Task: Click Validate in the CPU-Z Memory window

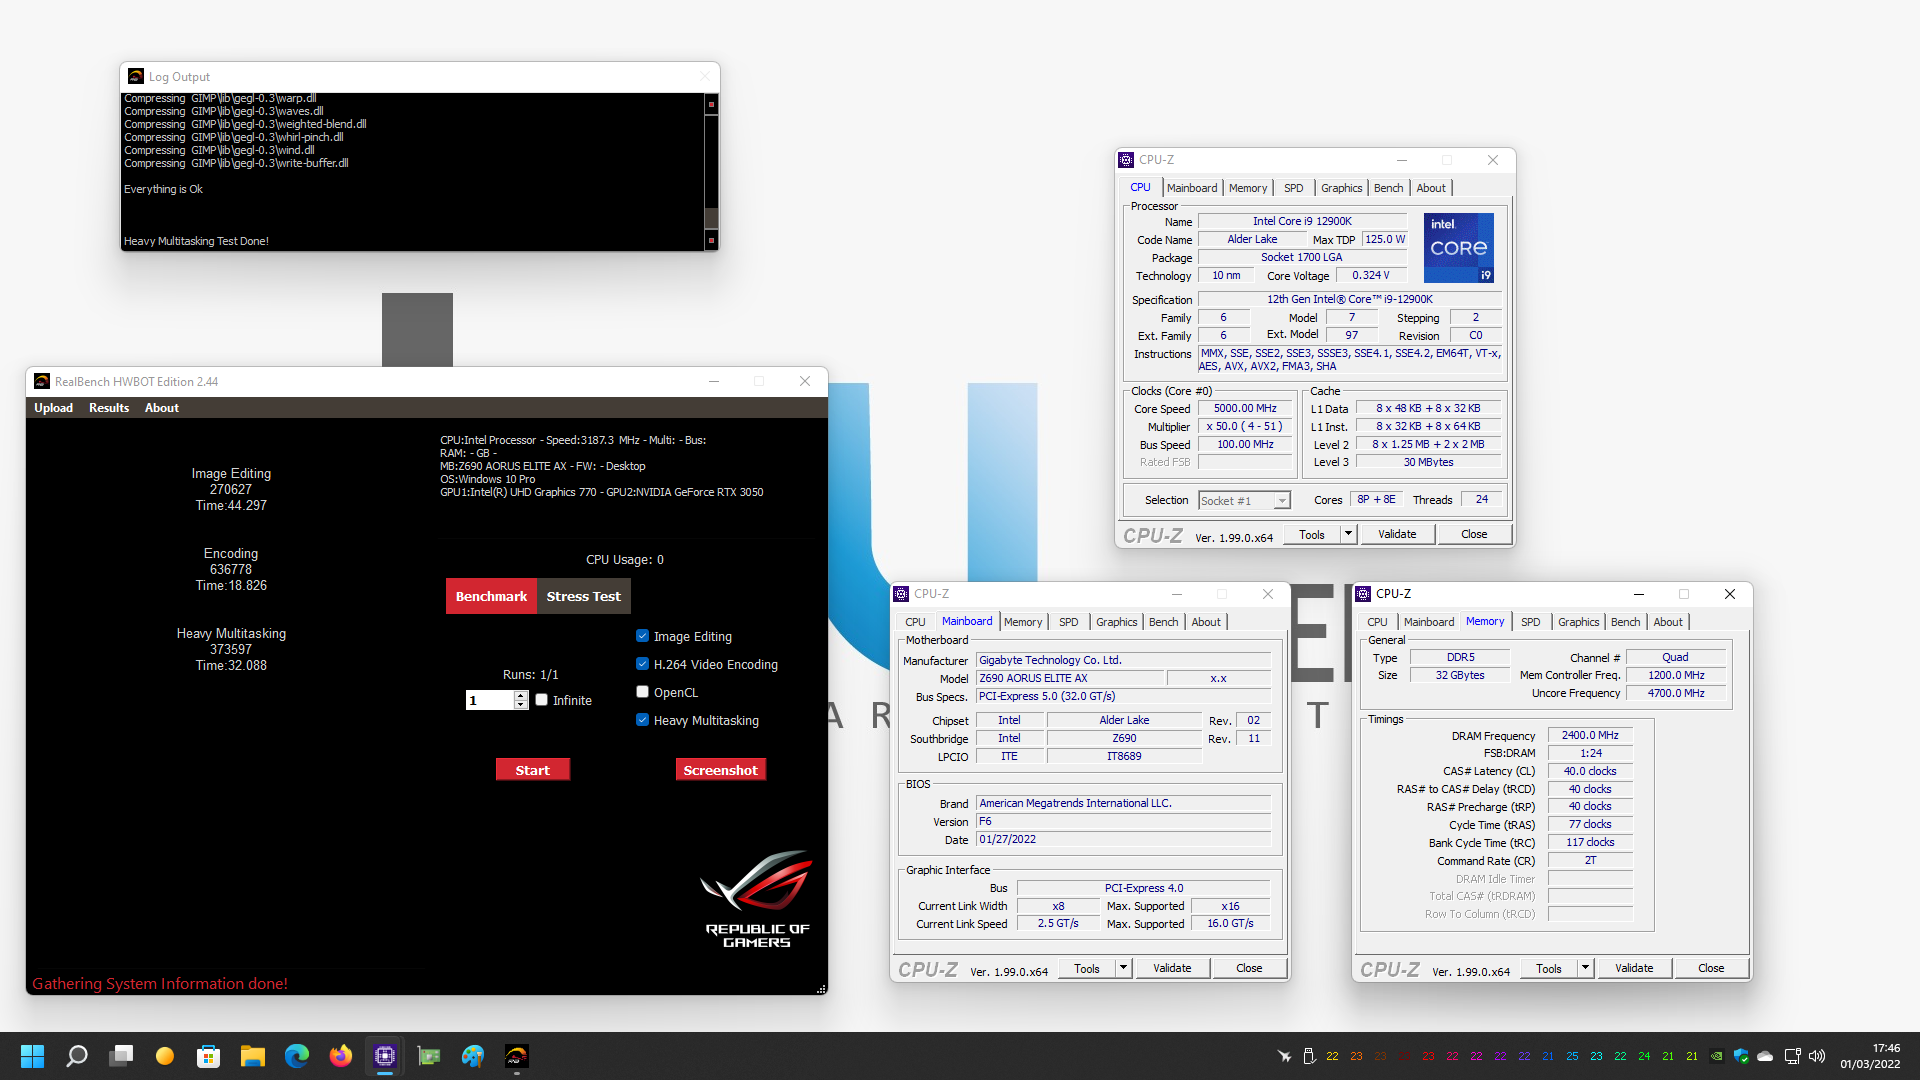Action: pyautogui.click(x=1634, y=968)
